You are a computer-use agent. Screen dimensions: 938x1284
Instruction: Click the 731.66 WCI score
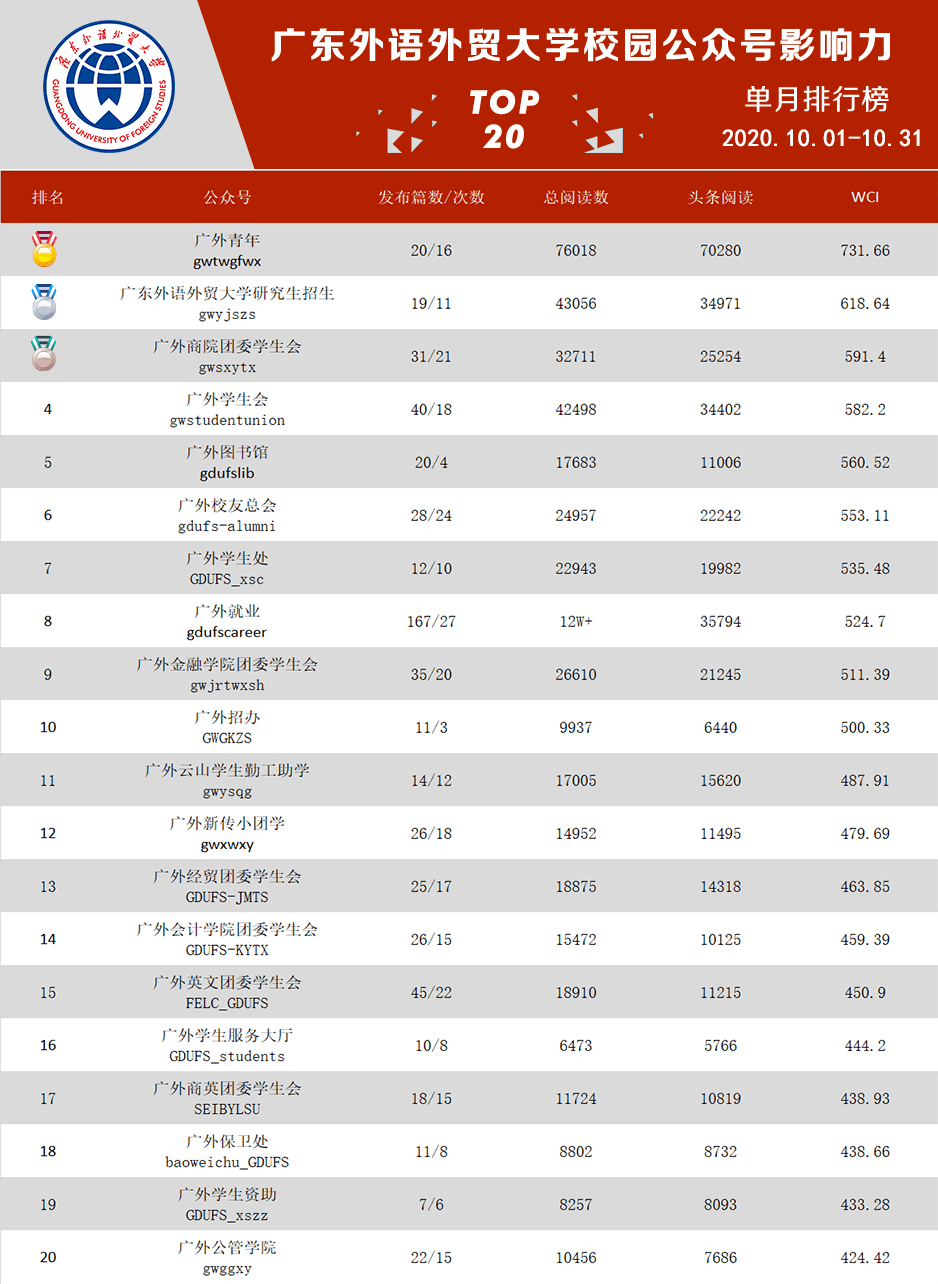point(865,250)
